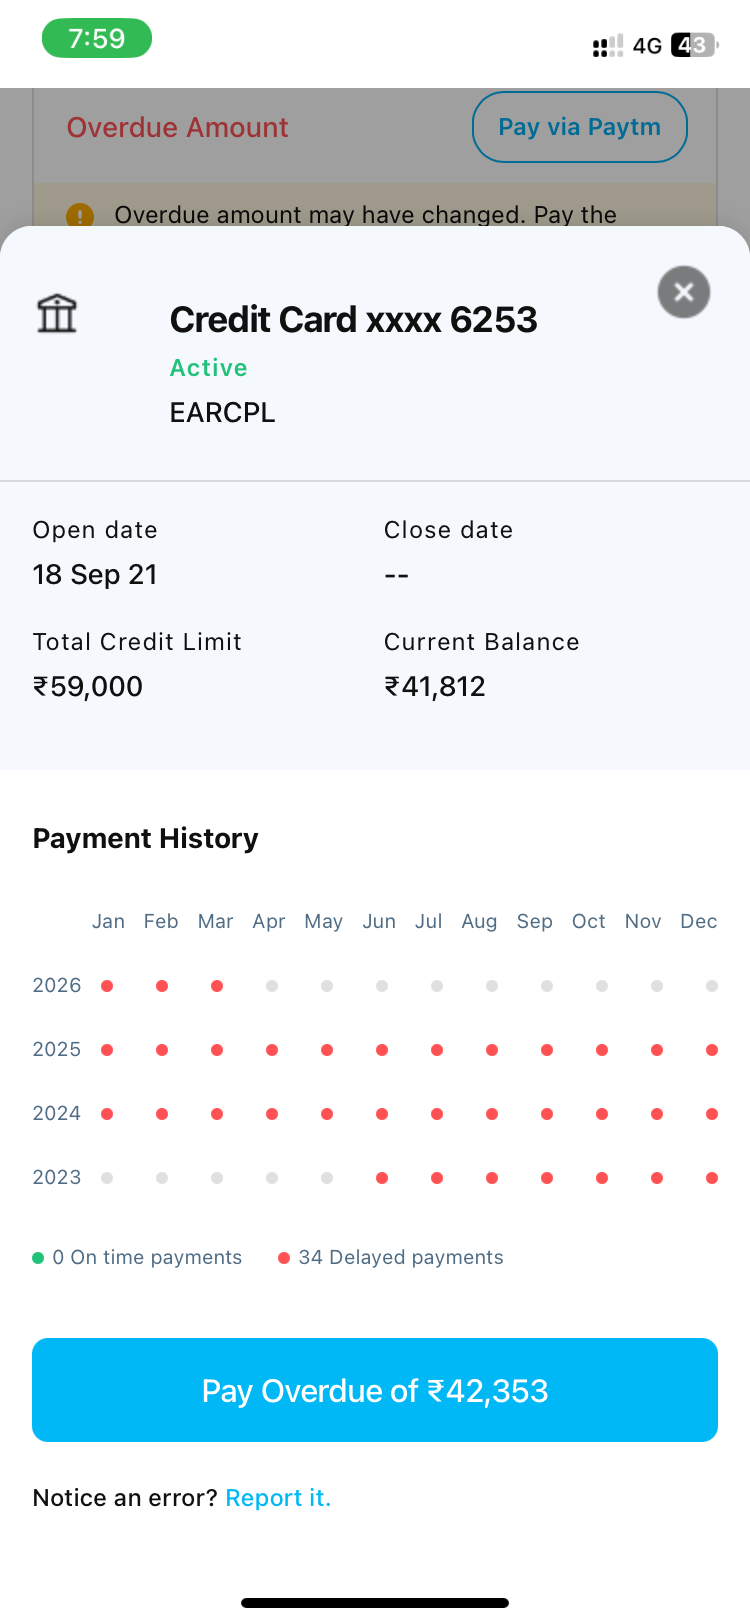Tap the green 7:59 time pill
Viewport: 750px width, 1624px height.
click(x=96, y=39)
